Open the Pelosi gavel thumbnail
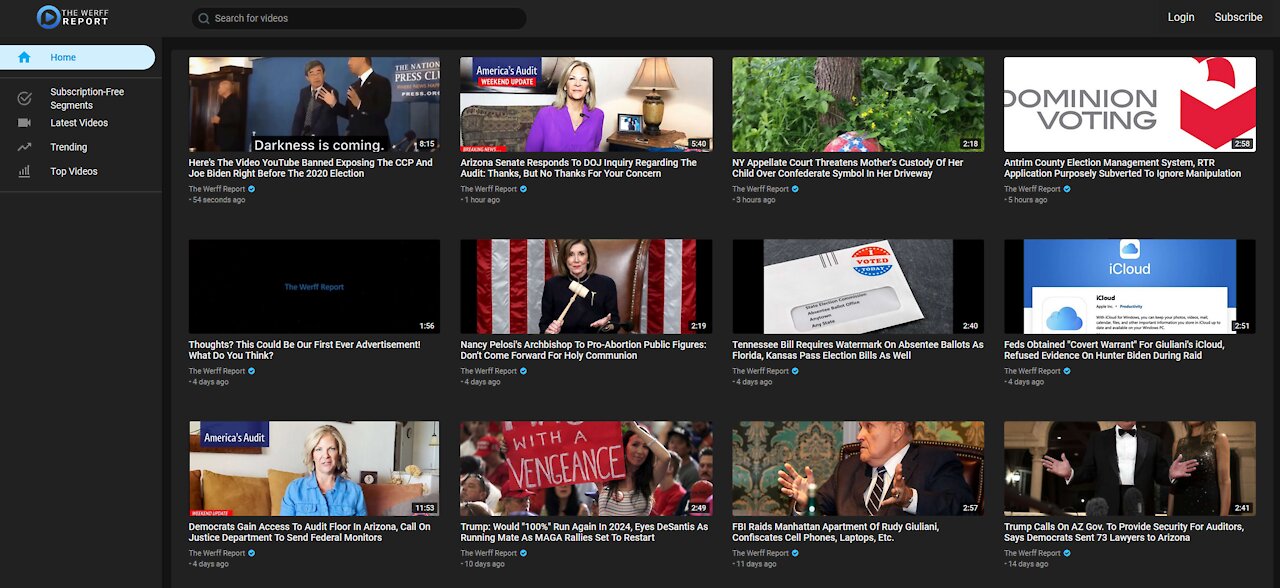 [586, 286]
